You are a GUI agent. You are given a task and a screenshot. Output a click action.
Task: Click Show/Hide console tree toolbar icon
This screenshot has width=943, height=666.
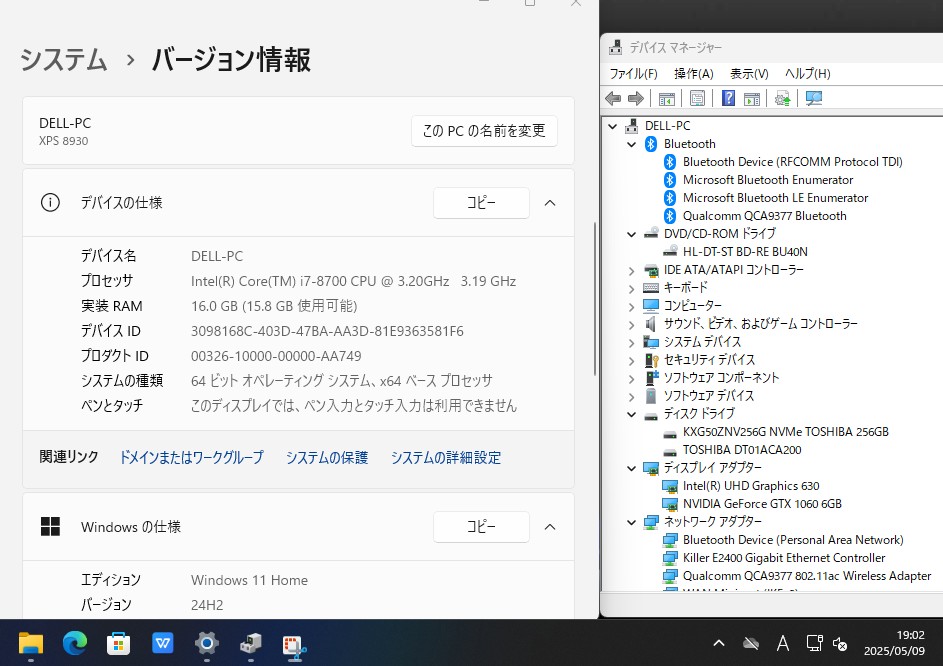pyautogui.click(x=666, y=99)
